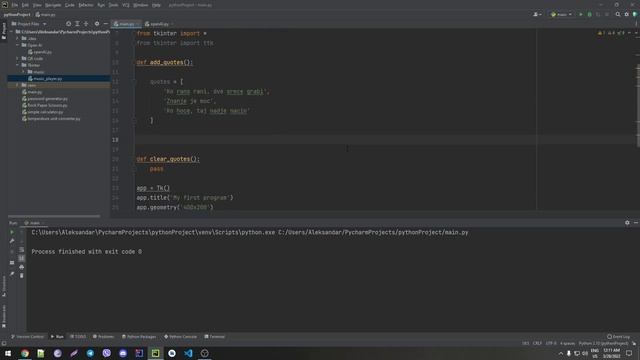
Task: Switch to the openAI.py editor tab
Action: click(158, 24)
